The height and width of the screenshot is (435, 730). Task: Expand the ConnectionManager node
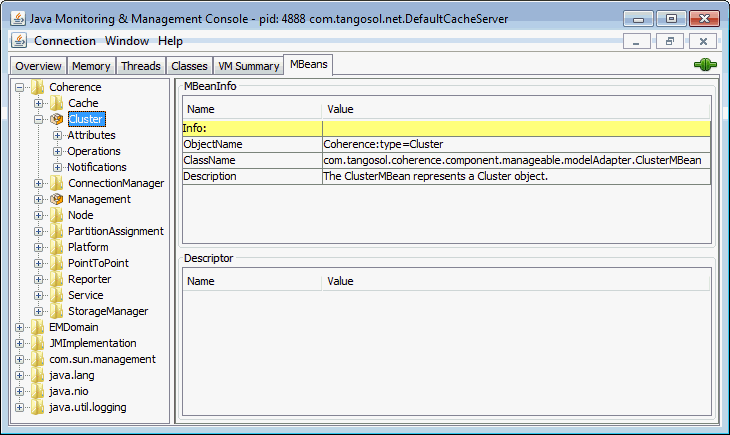coord(38,184)
